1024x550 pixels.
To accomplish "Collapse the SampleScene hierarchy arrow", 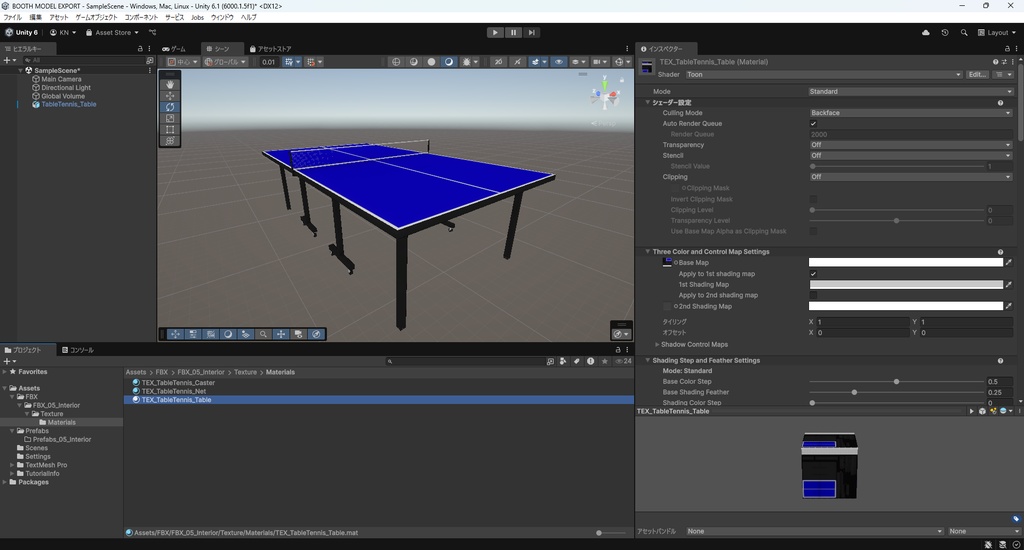I will [21, 70].
